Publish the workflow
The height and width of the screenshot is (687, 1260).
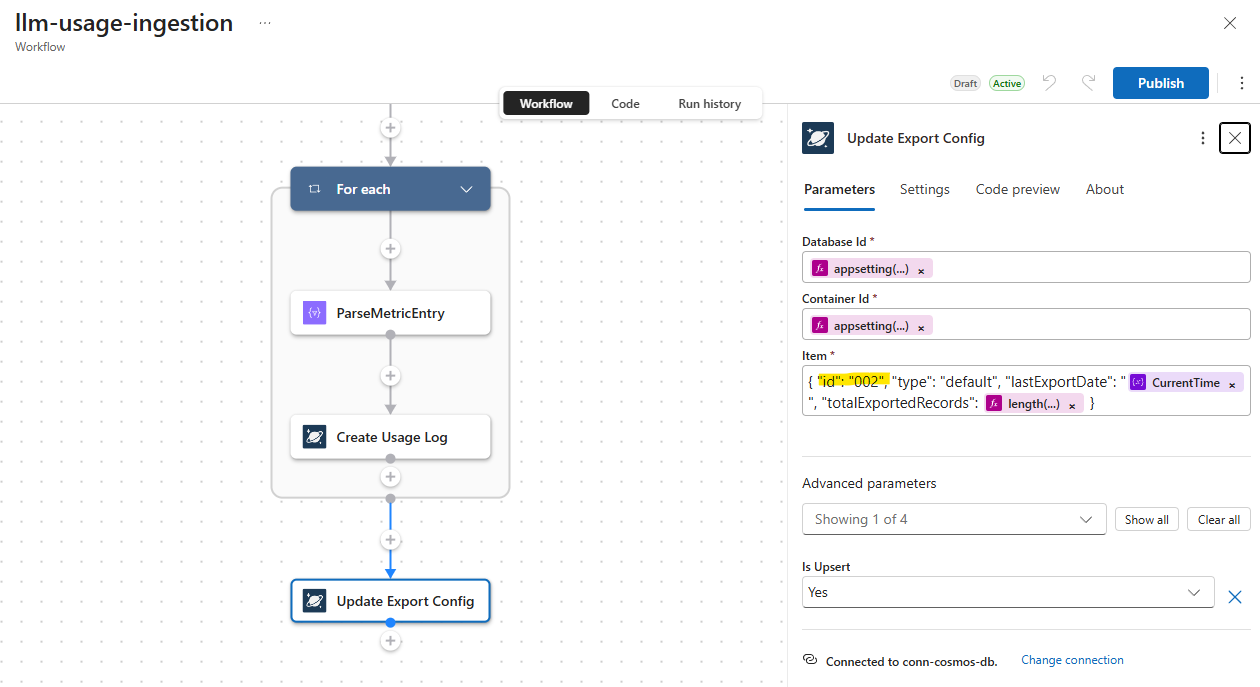1160,83
